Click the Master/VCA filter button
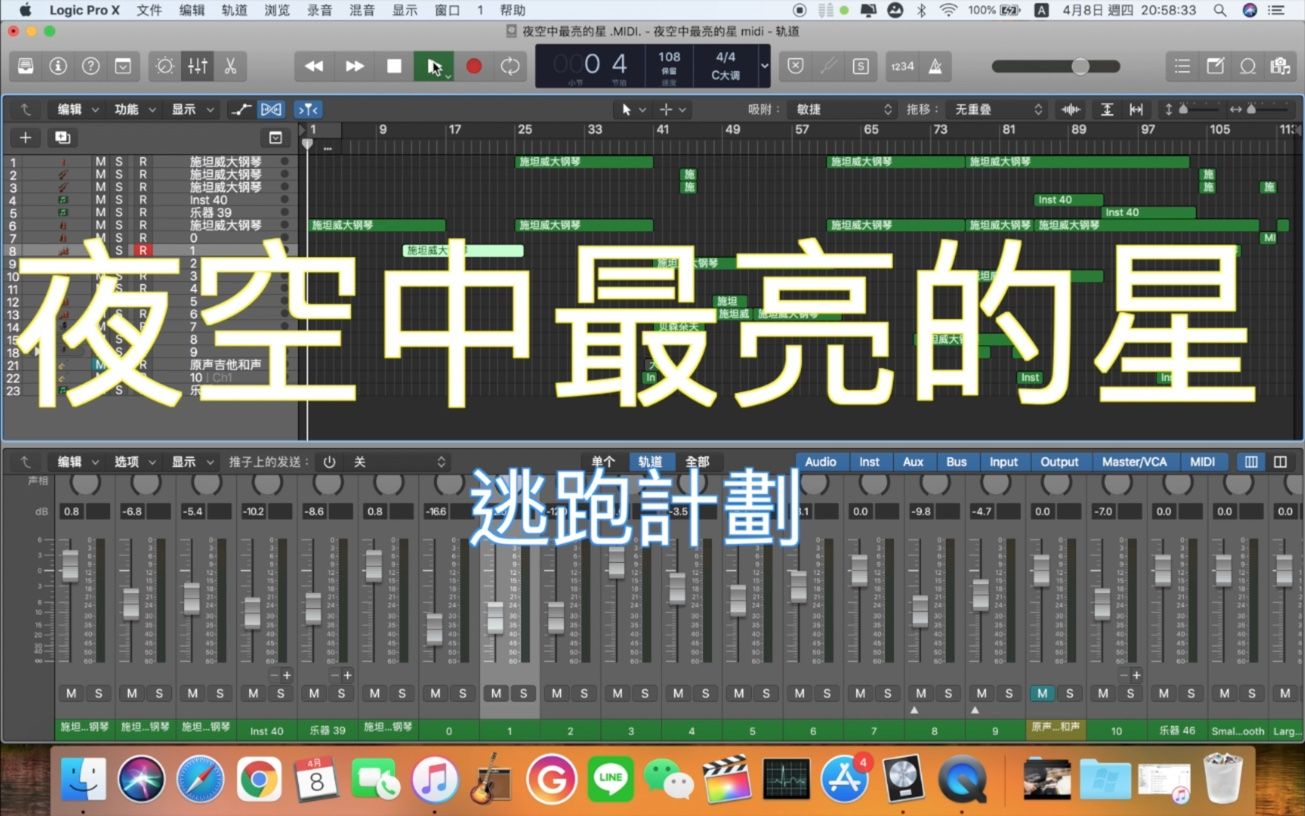The image size is (1305, 816). pyautogui.click(x=1134, y=462)
